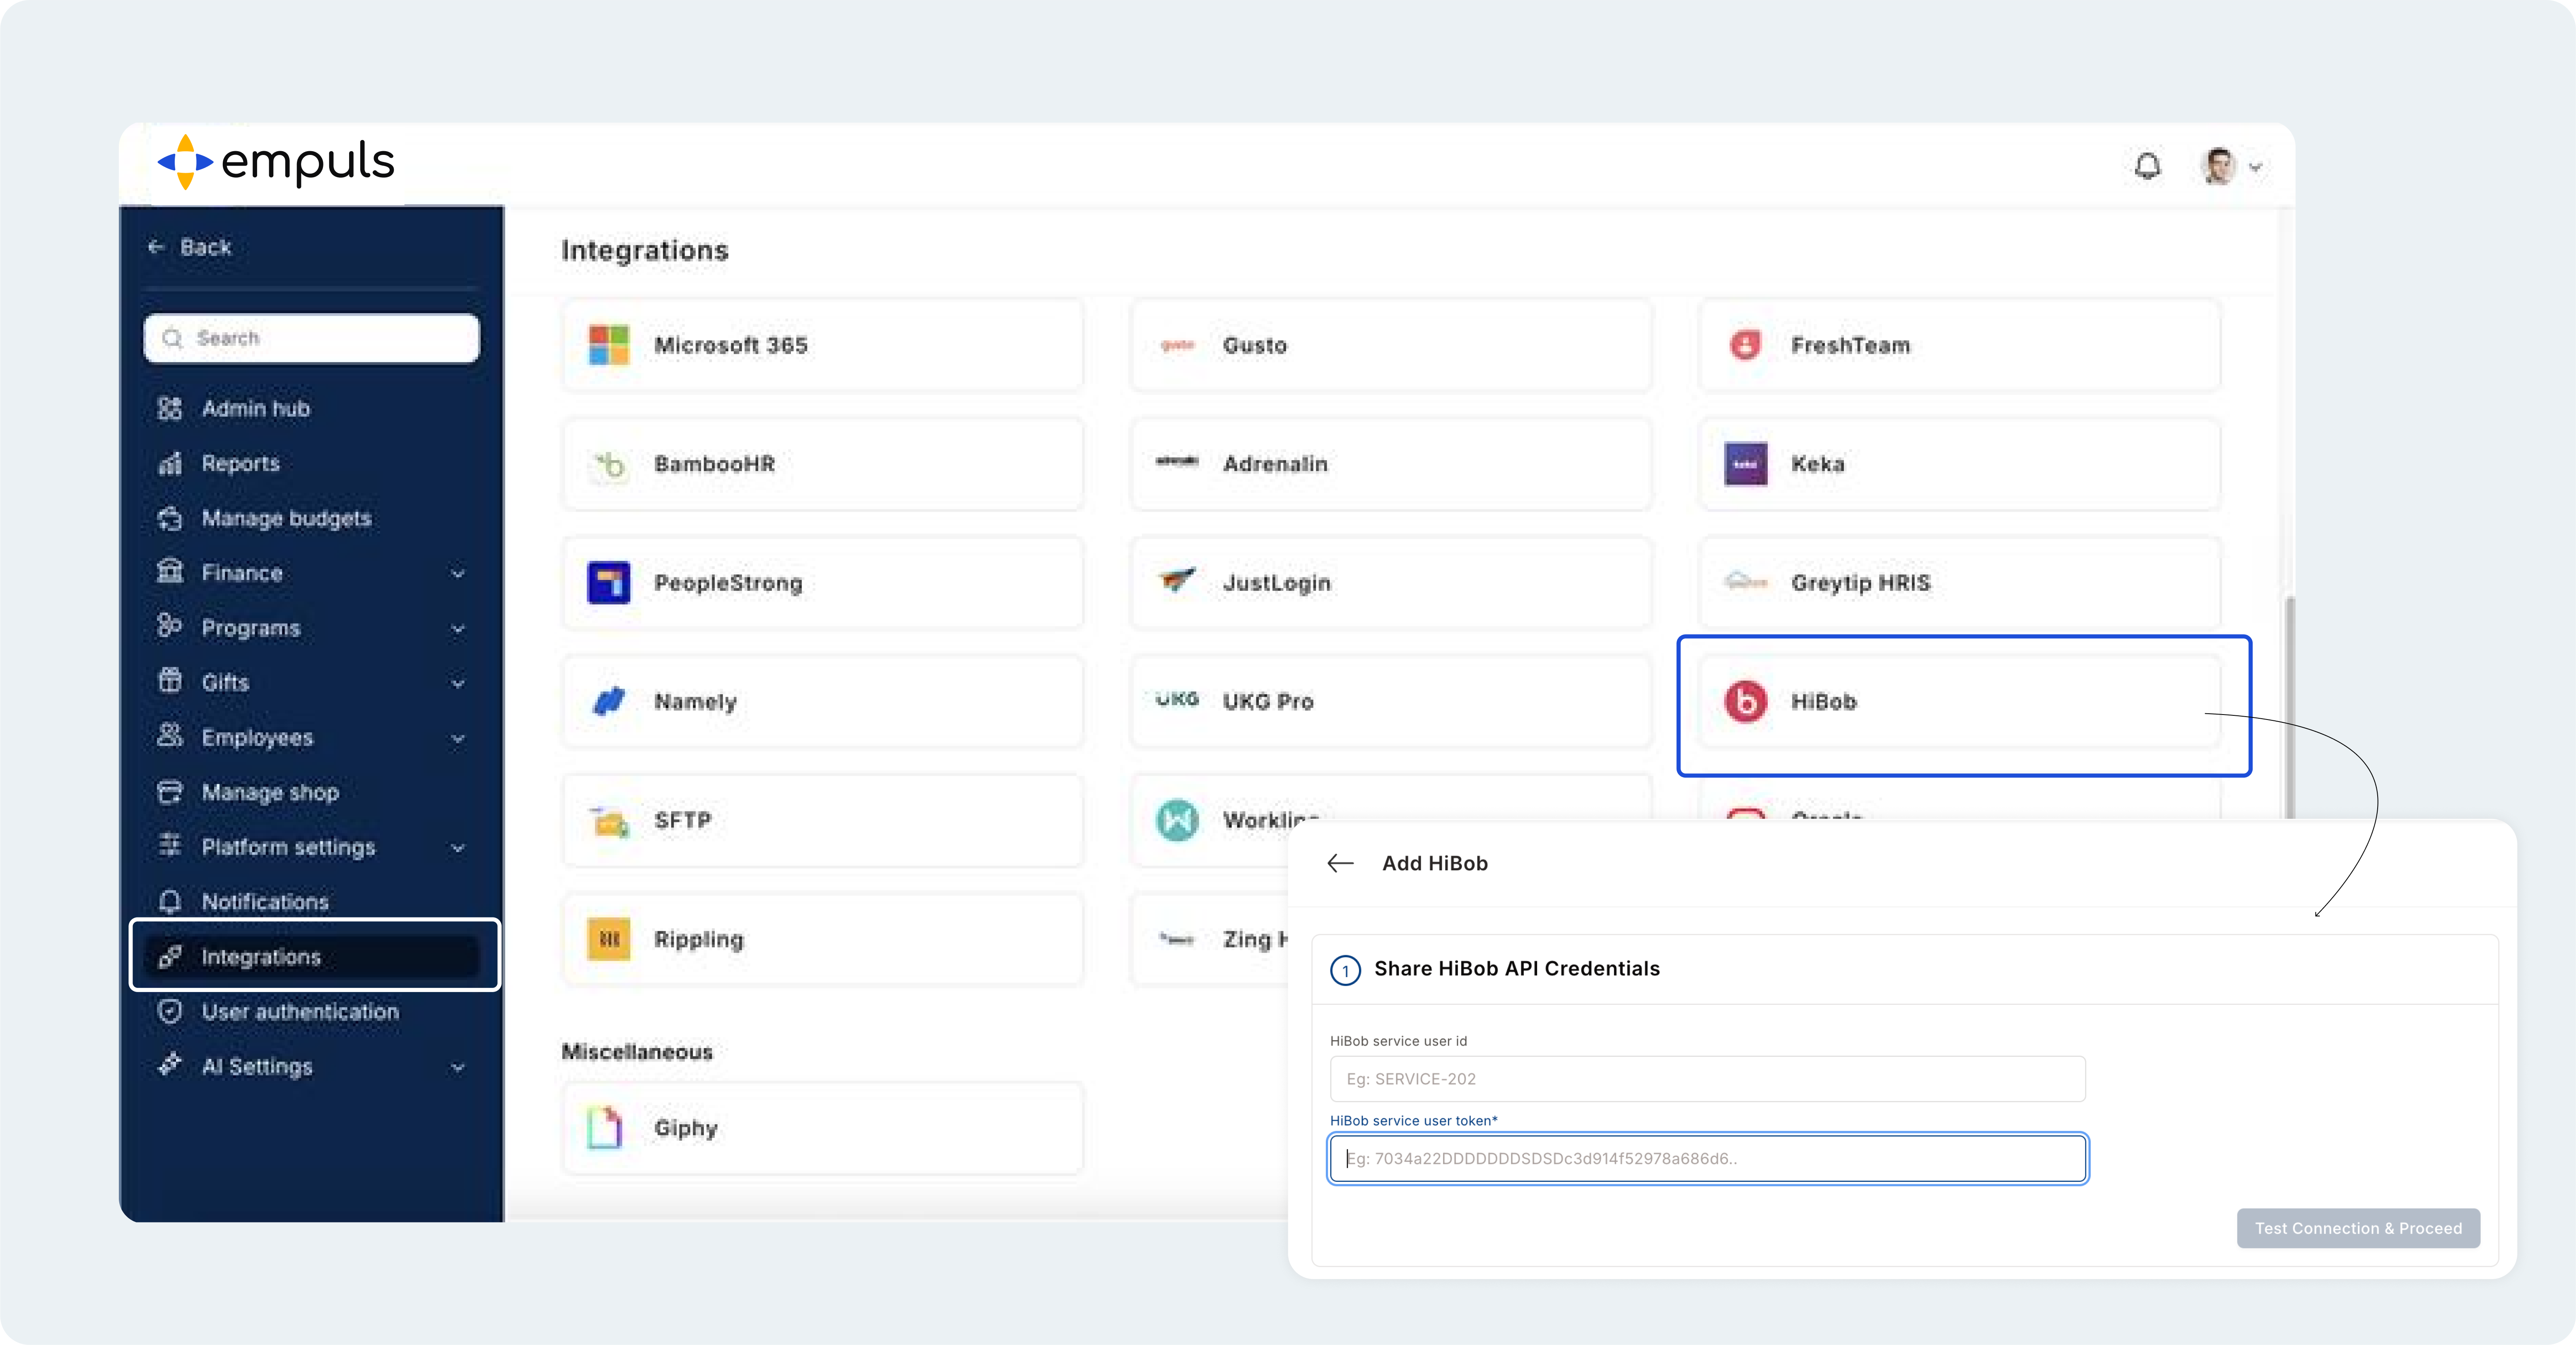2576x1345 pixels.
Task: Expand the Platform settings chevron
Action: pos(458,847)
